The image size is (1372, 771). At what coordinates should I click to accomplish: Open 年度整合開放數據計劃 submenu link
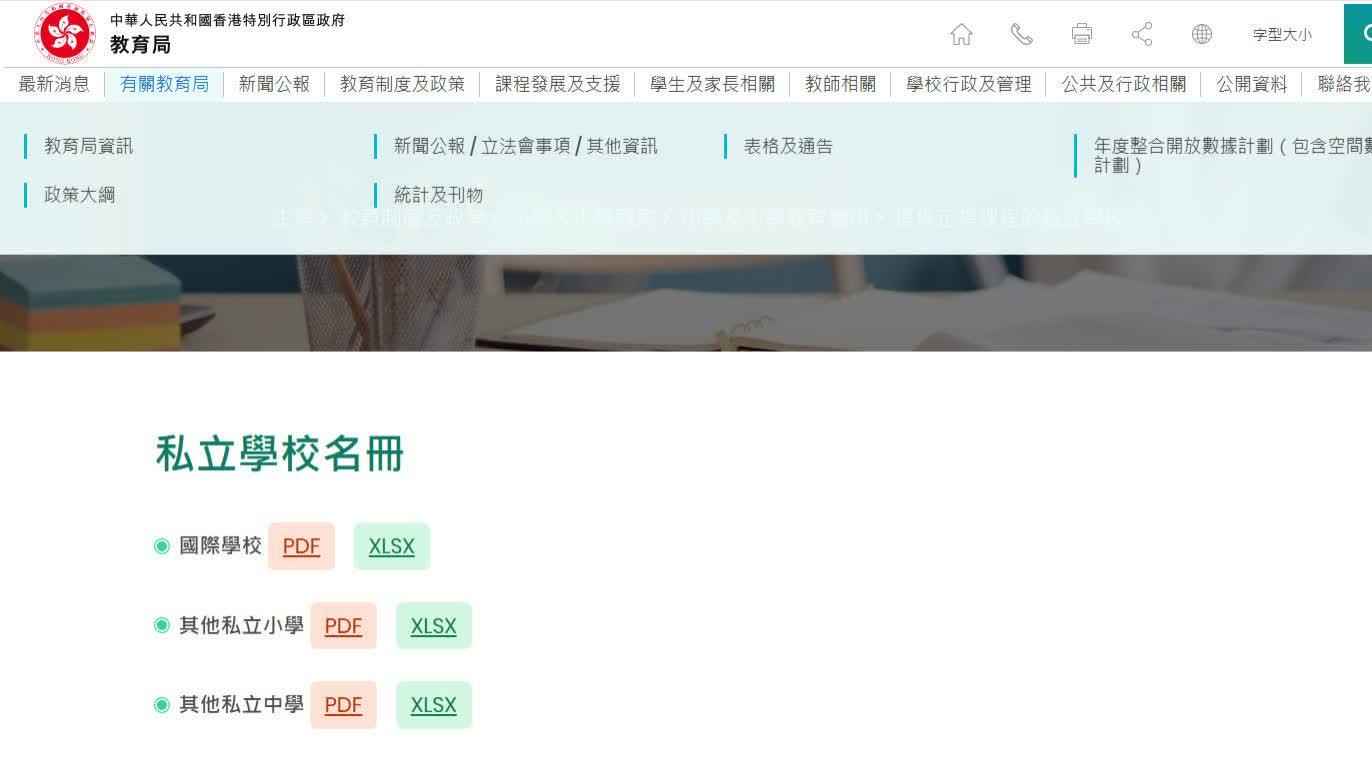click(x=1232, y=155)
